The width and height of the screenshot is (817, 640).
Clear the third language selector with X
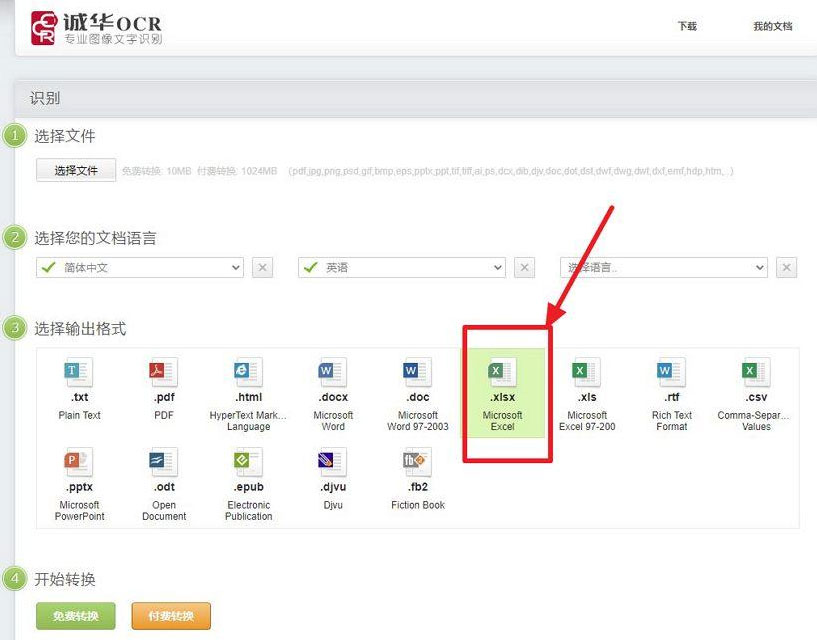[x=787, y=268]
